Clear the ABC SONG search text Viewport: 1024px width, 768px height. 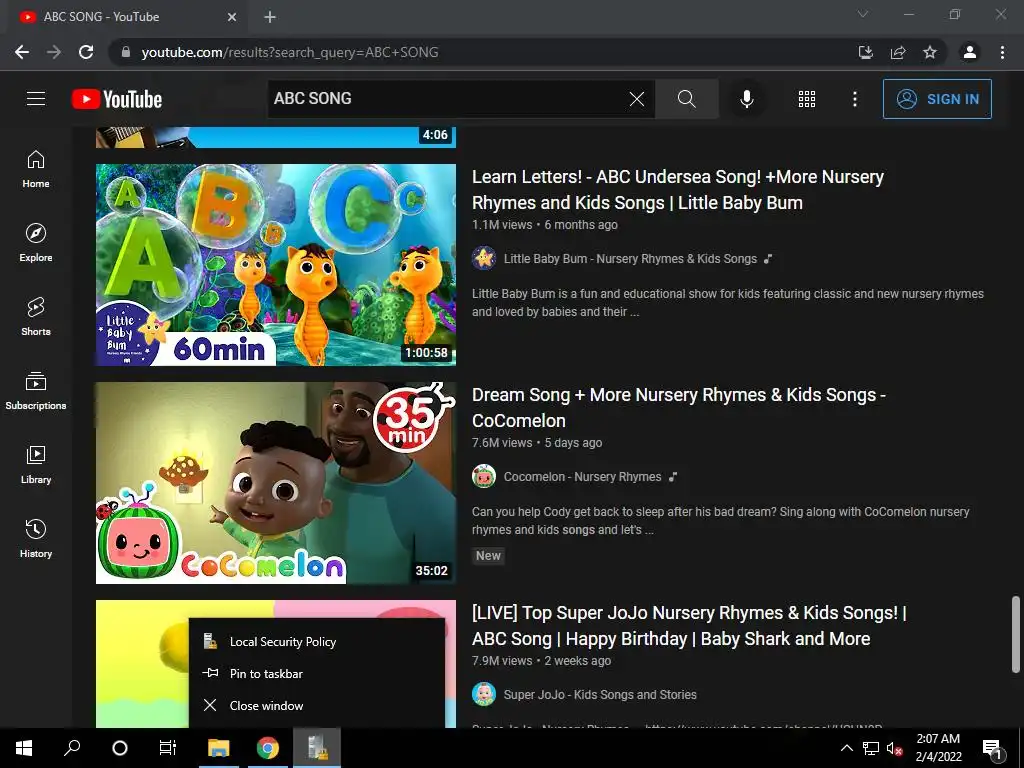pos(637,99)
